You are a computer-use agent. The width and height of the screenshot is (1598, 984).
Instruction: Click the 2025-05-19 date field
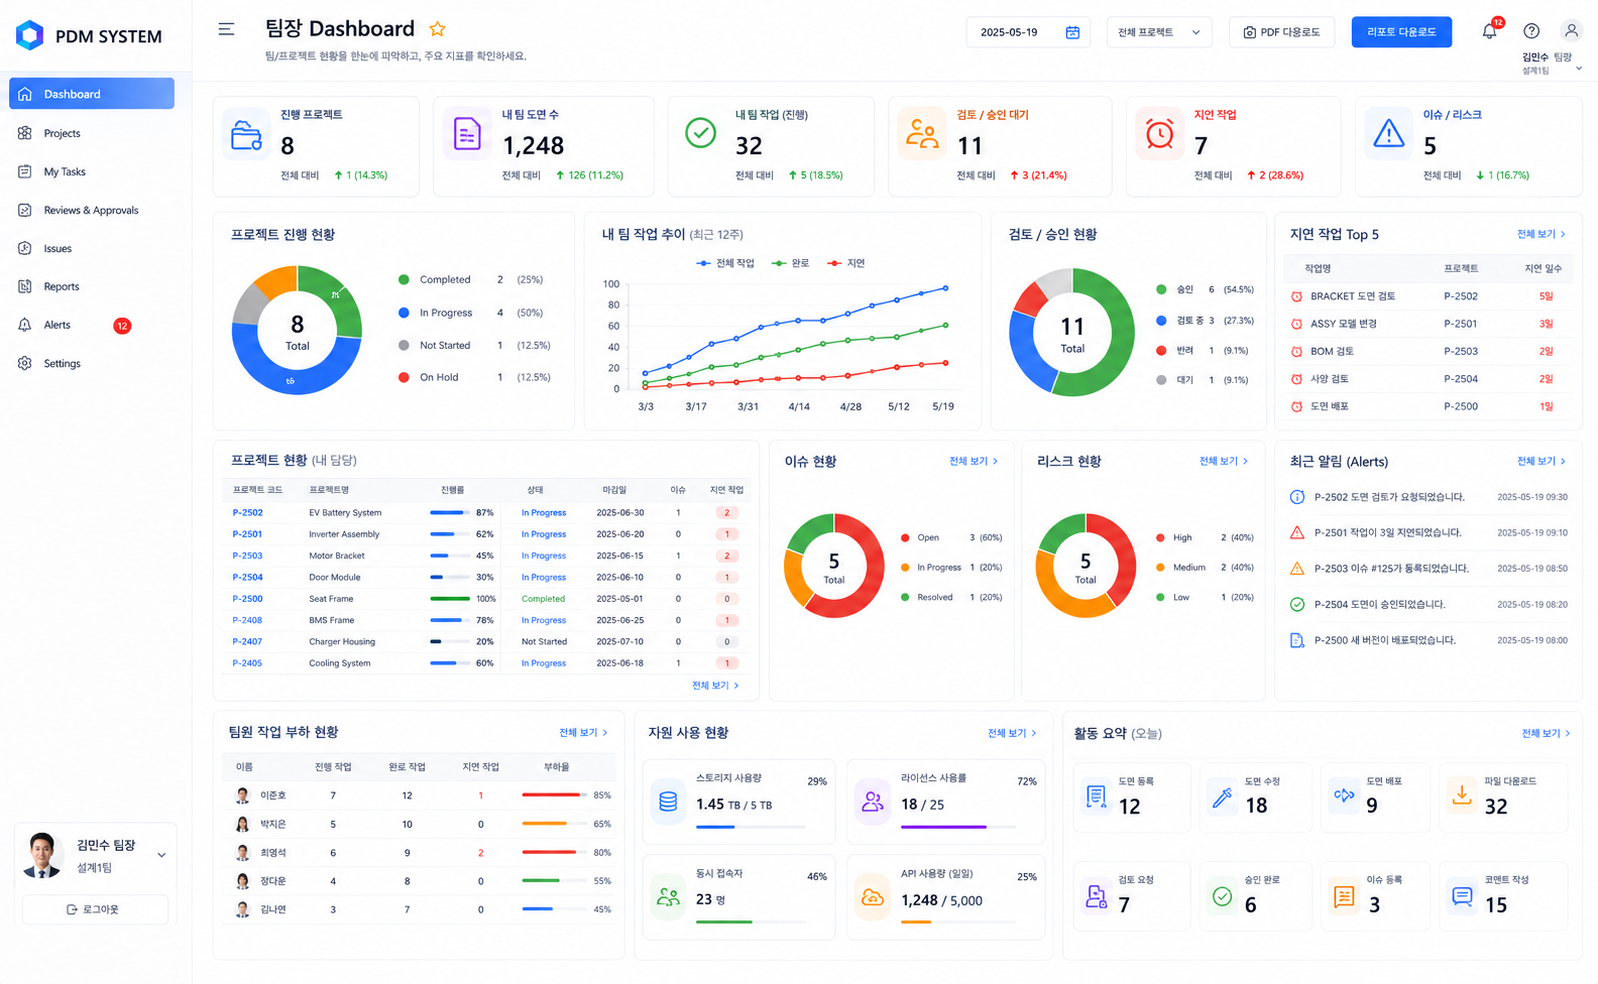point(1028,32)
